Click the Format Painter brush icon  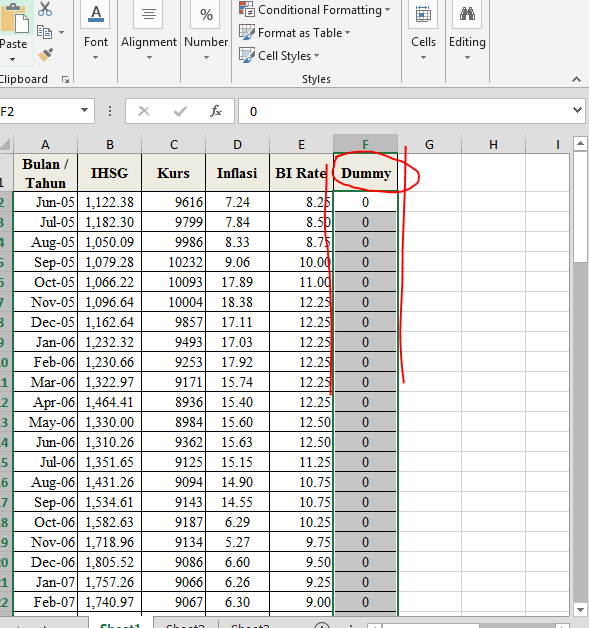click(x=45, y=55)
